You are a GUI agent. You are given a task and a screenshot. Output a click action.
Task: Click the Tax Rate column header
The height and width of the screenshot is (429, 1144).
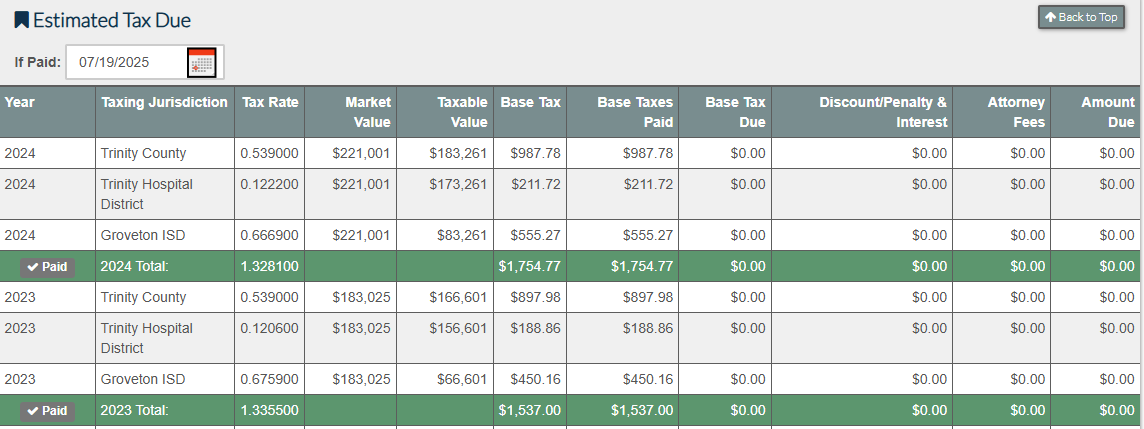pyautogui.click(x=270, y=102)
